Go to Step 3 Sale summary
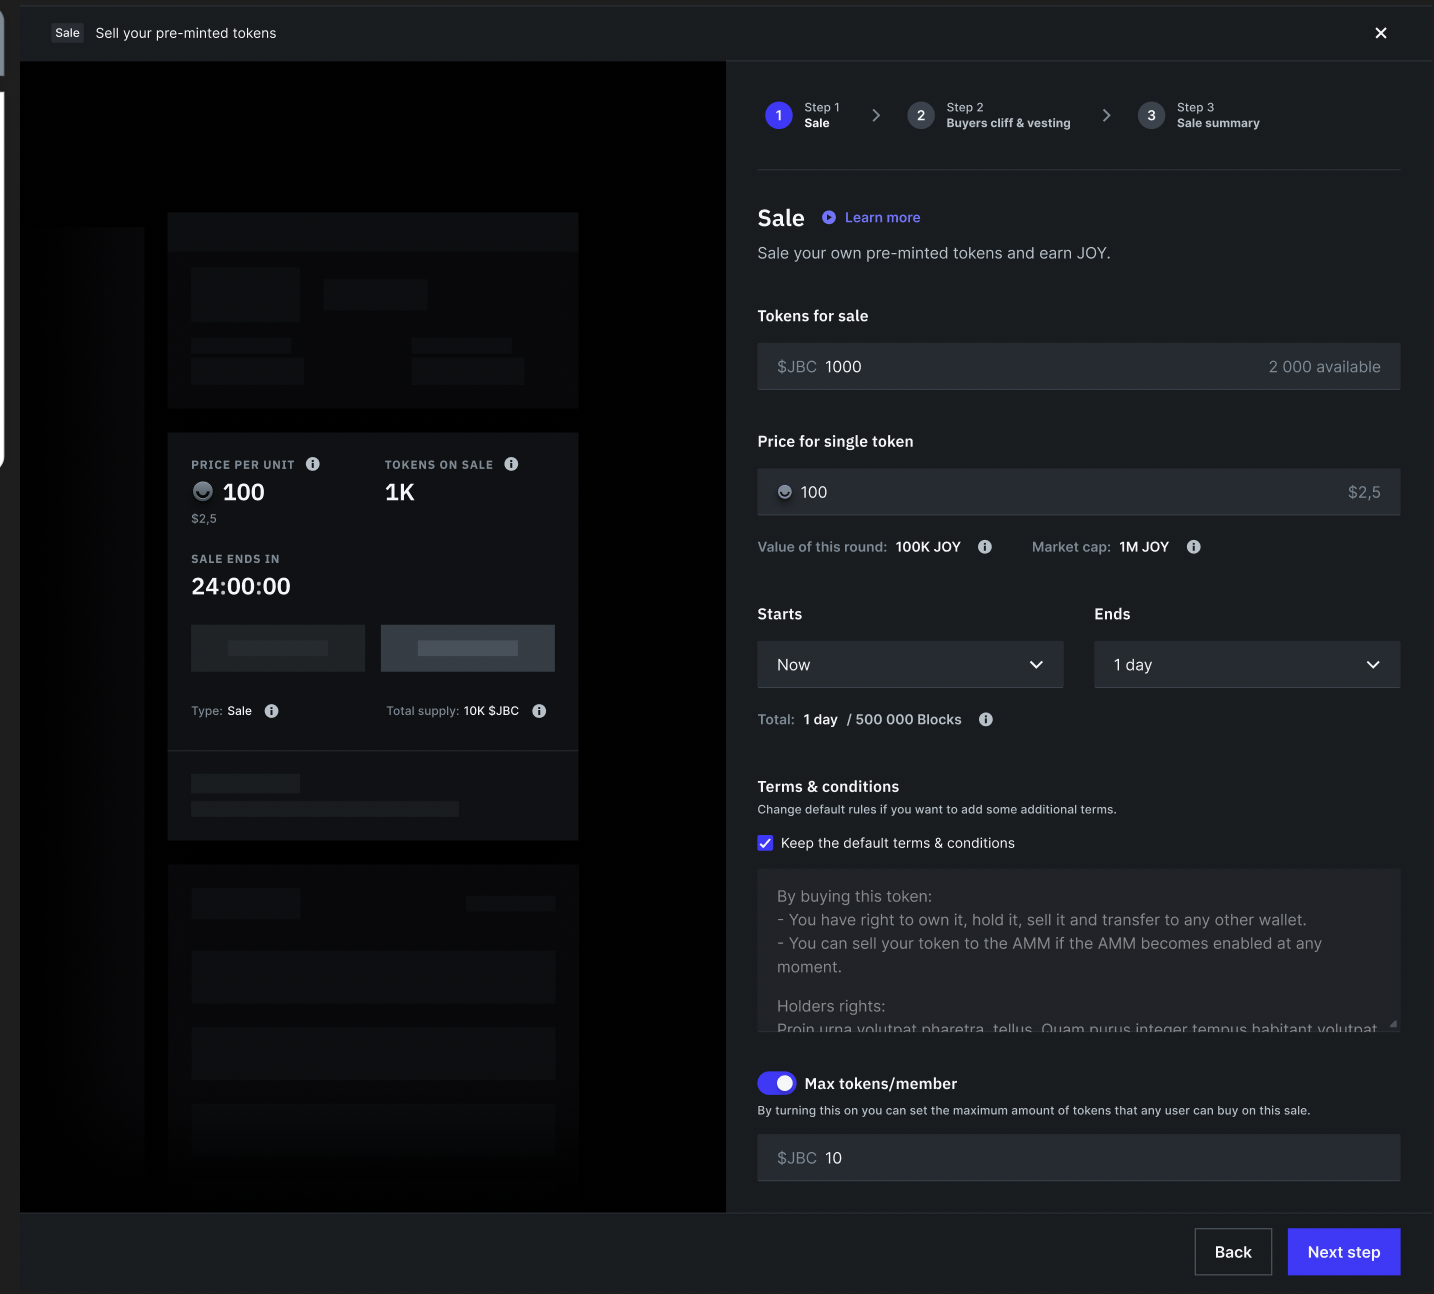The image size is (1434, 1294). coord(1151,115)
